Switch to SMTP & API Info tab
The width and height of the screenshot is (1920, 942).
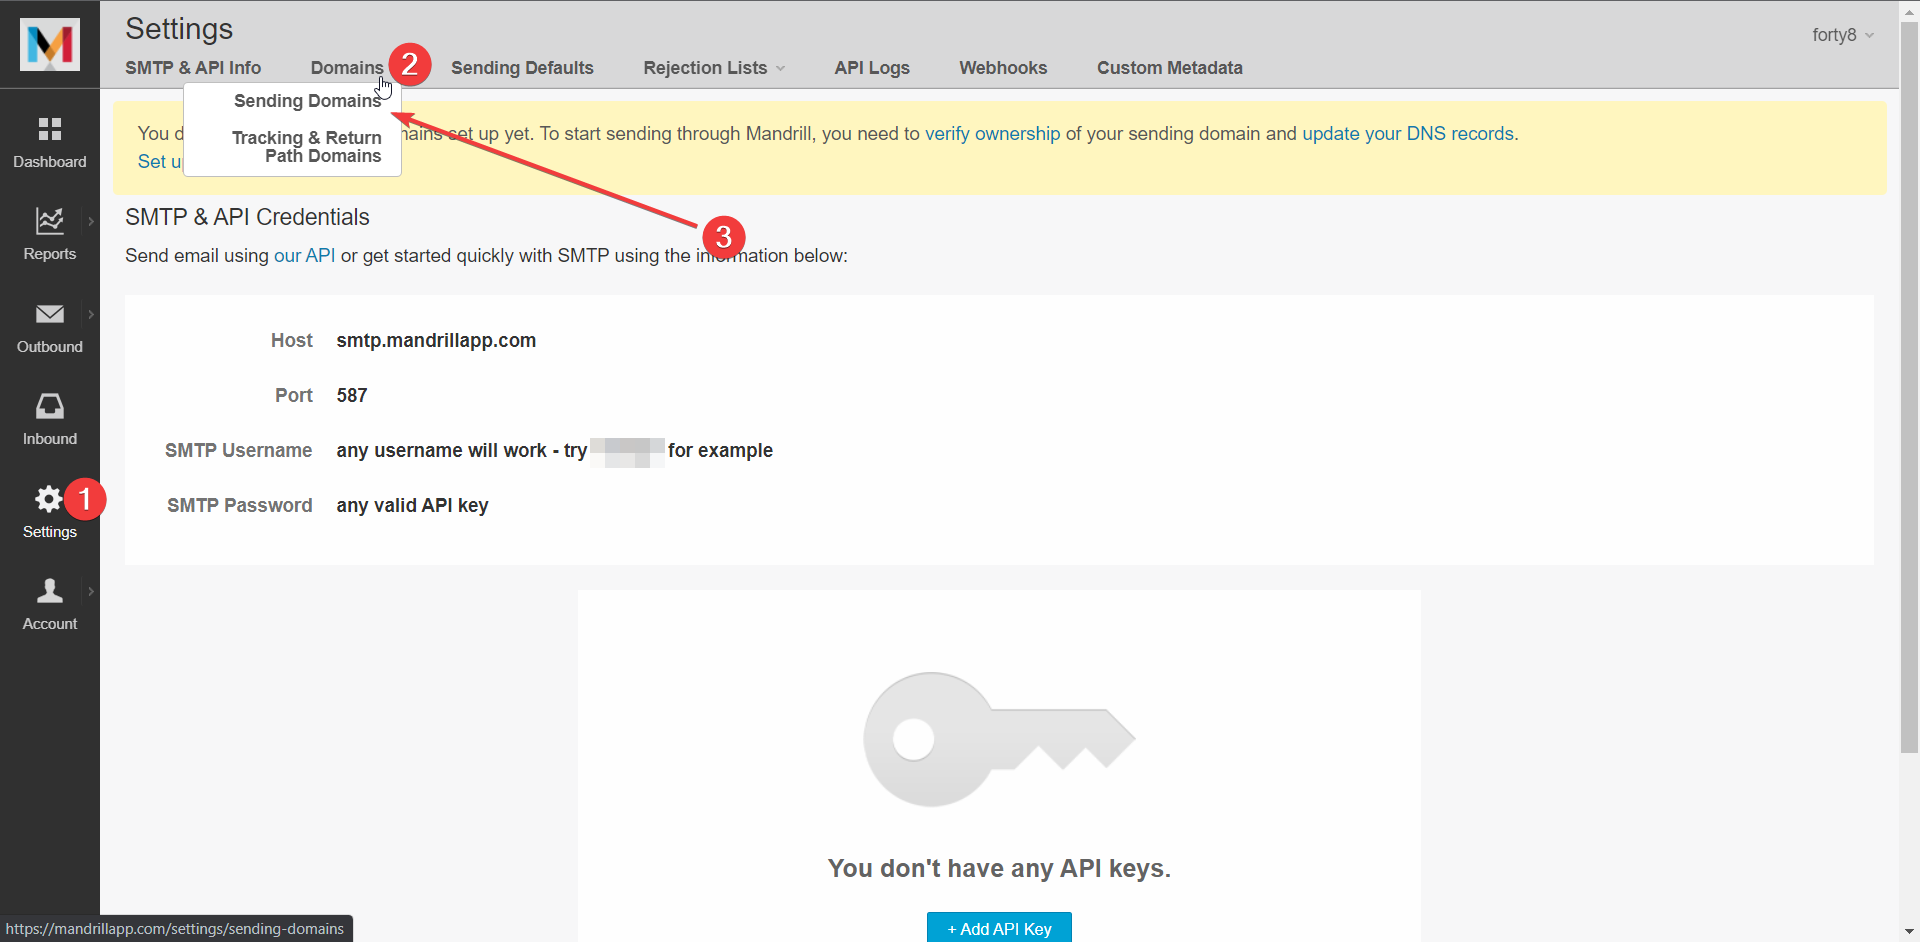click(x=193, y=68)
